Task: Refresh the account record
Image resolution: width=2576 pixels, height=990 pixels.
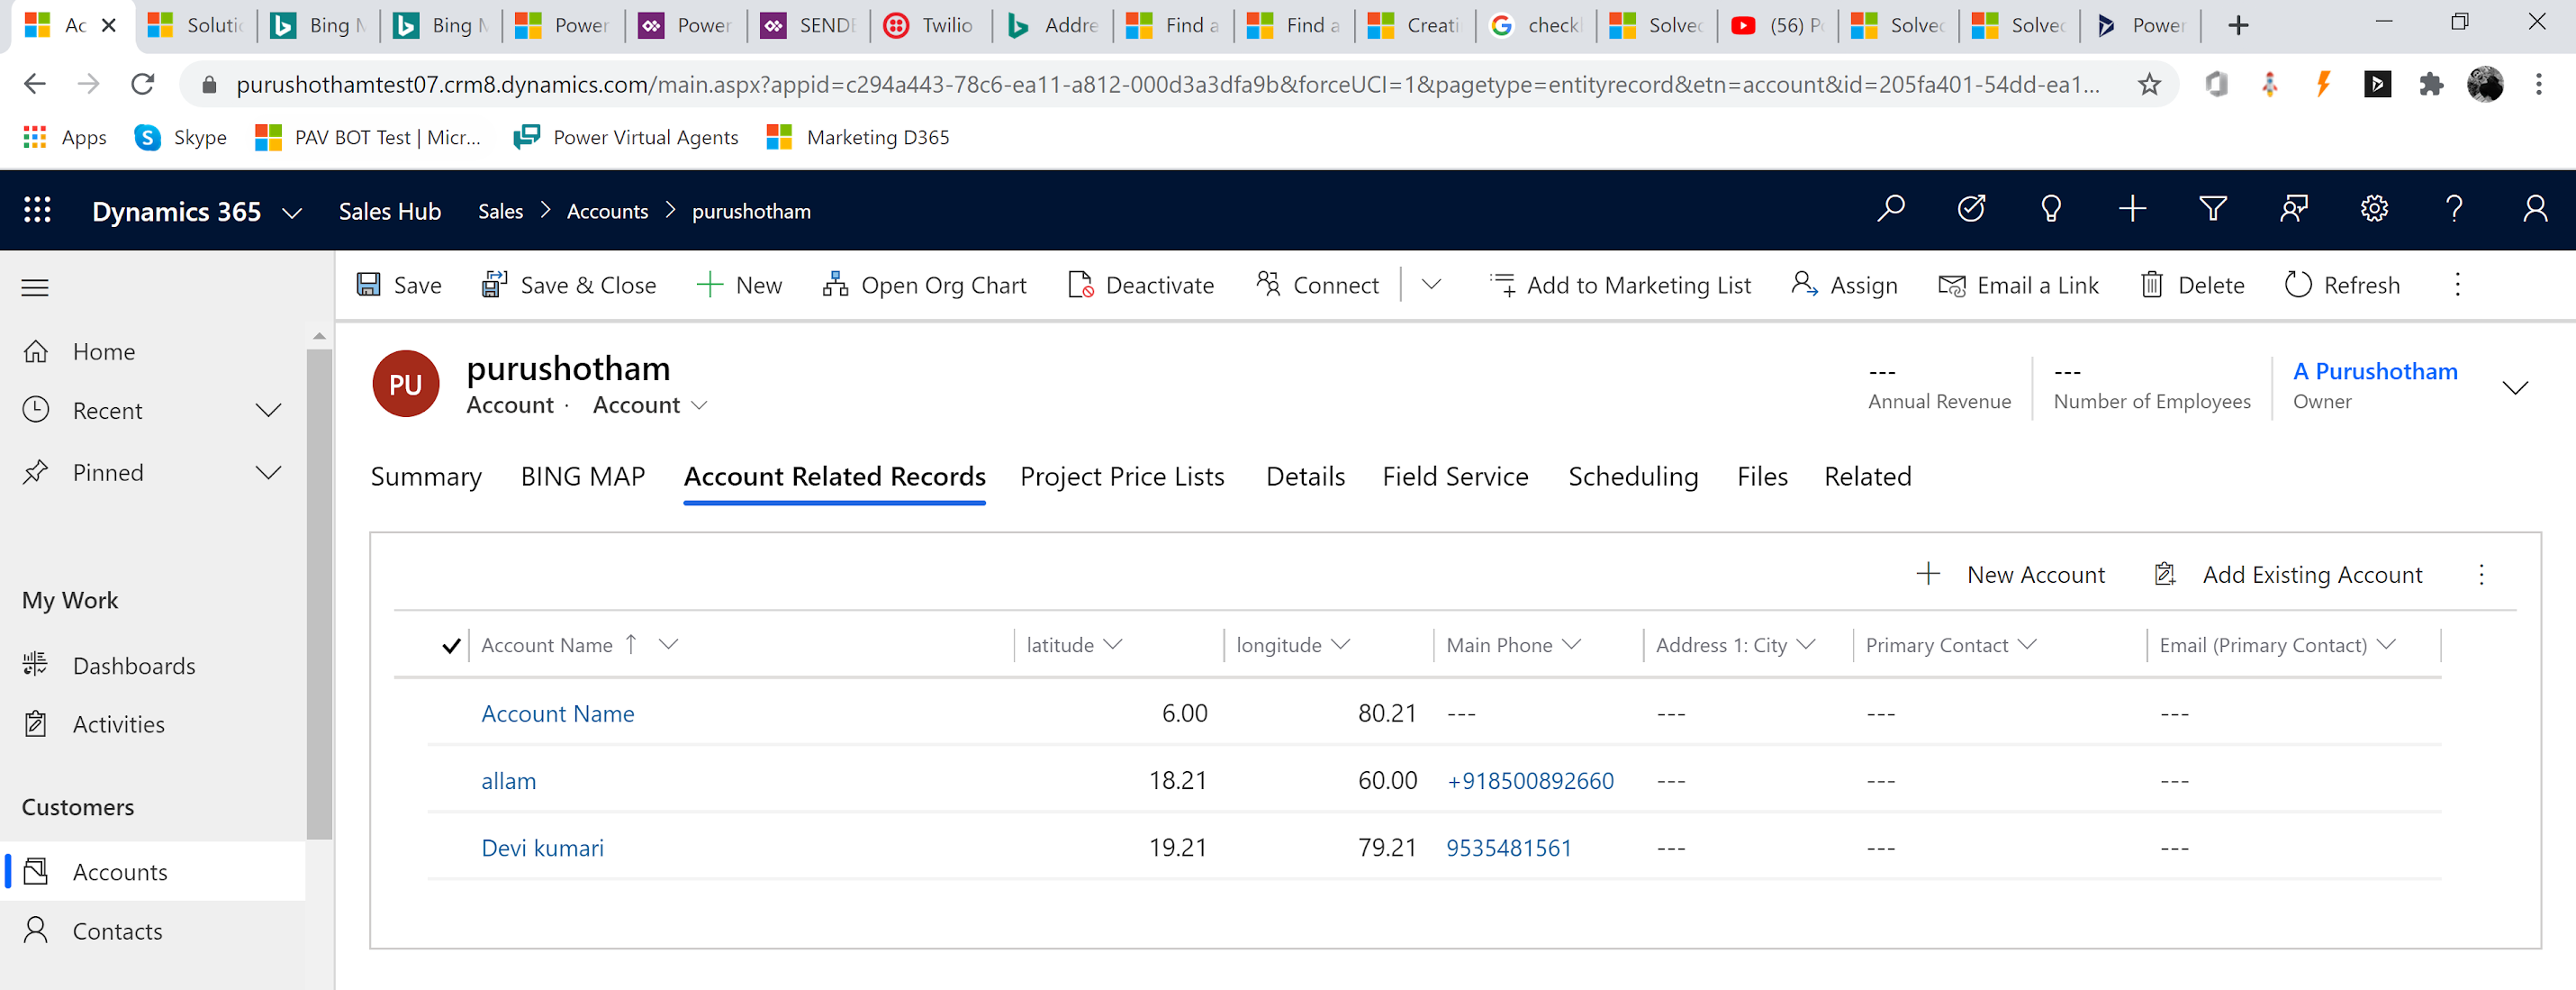Action: coord(2342,285)
